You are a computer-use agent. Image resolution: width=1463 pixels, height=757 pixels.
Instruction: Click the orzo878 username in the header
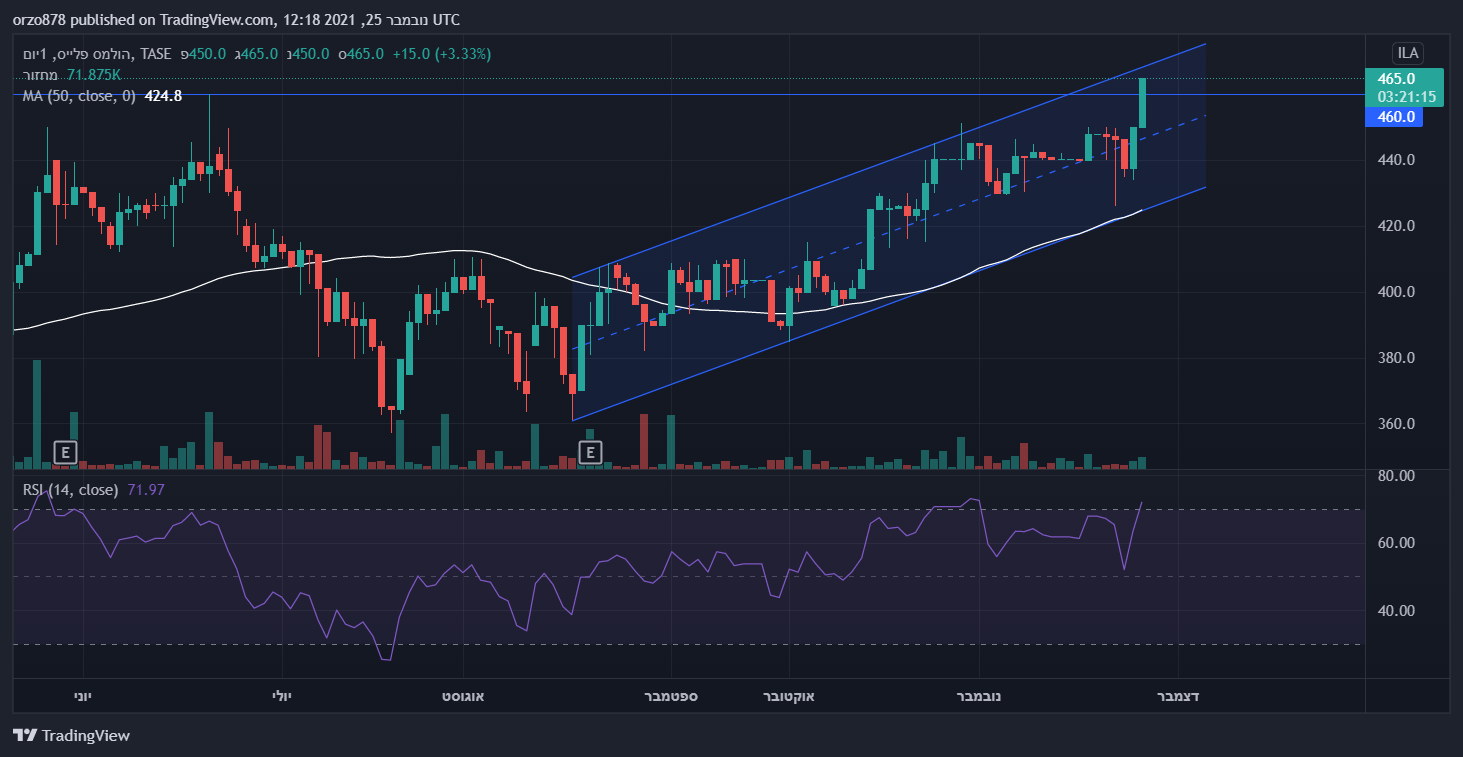tap(39, 19)
